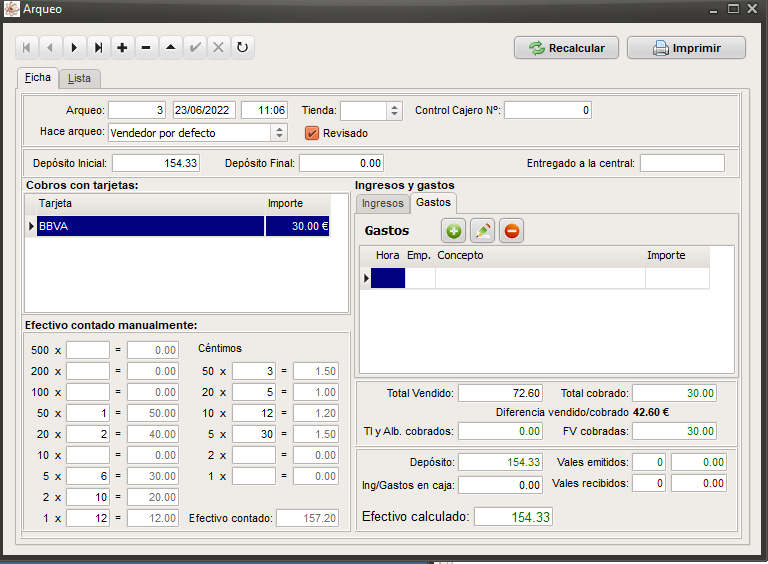Screen dimensions: 768x564
Task: Click Total cobrado field
Action: pos(674,393)
